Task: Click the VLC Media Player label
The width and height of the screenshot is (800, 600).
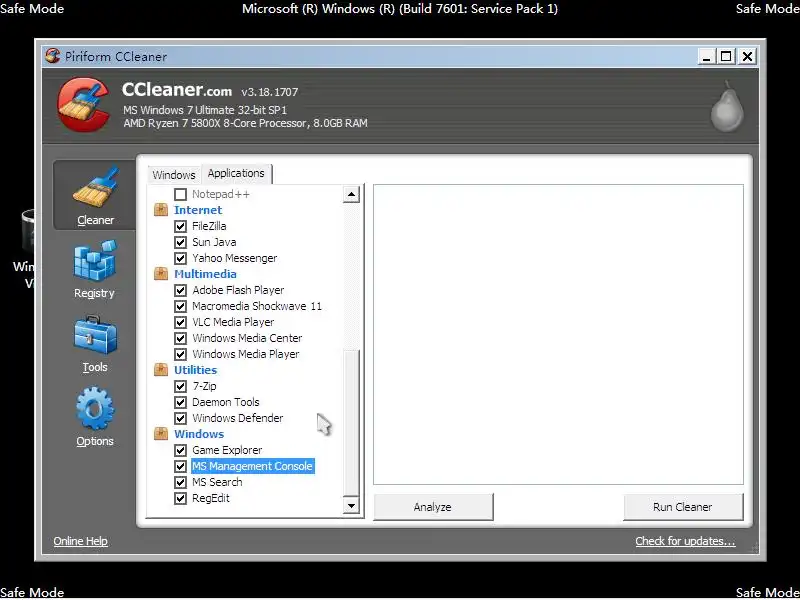Action: 233,322
